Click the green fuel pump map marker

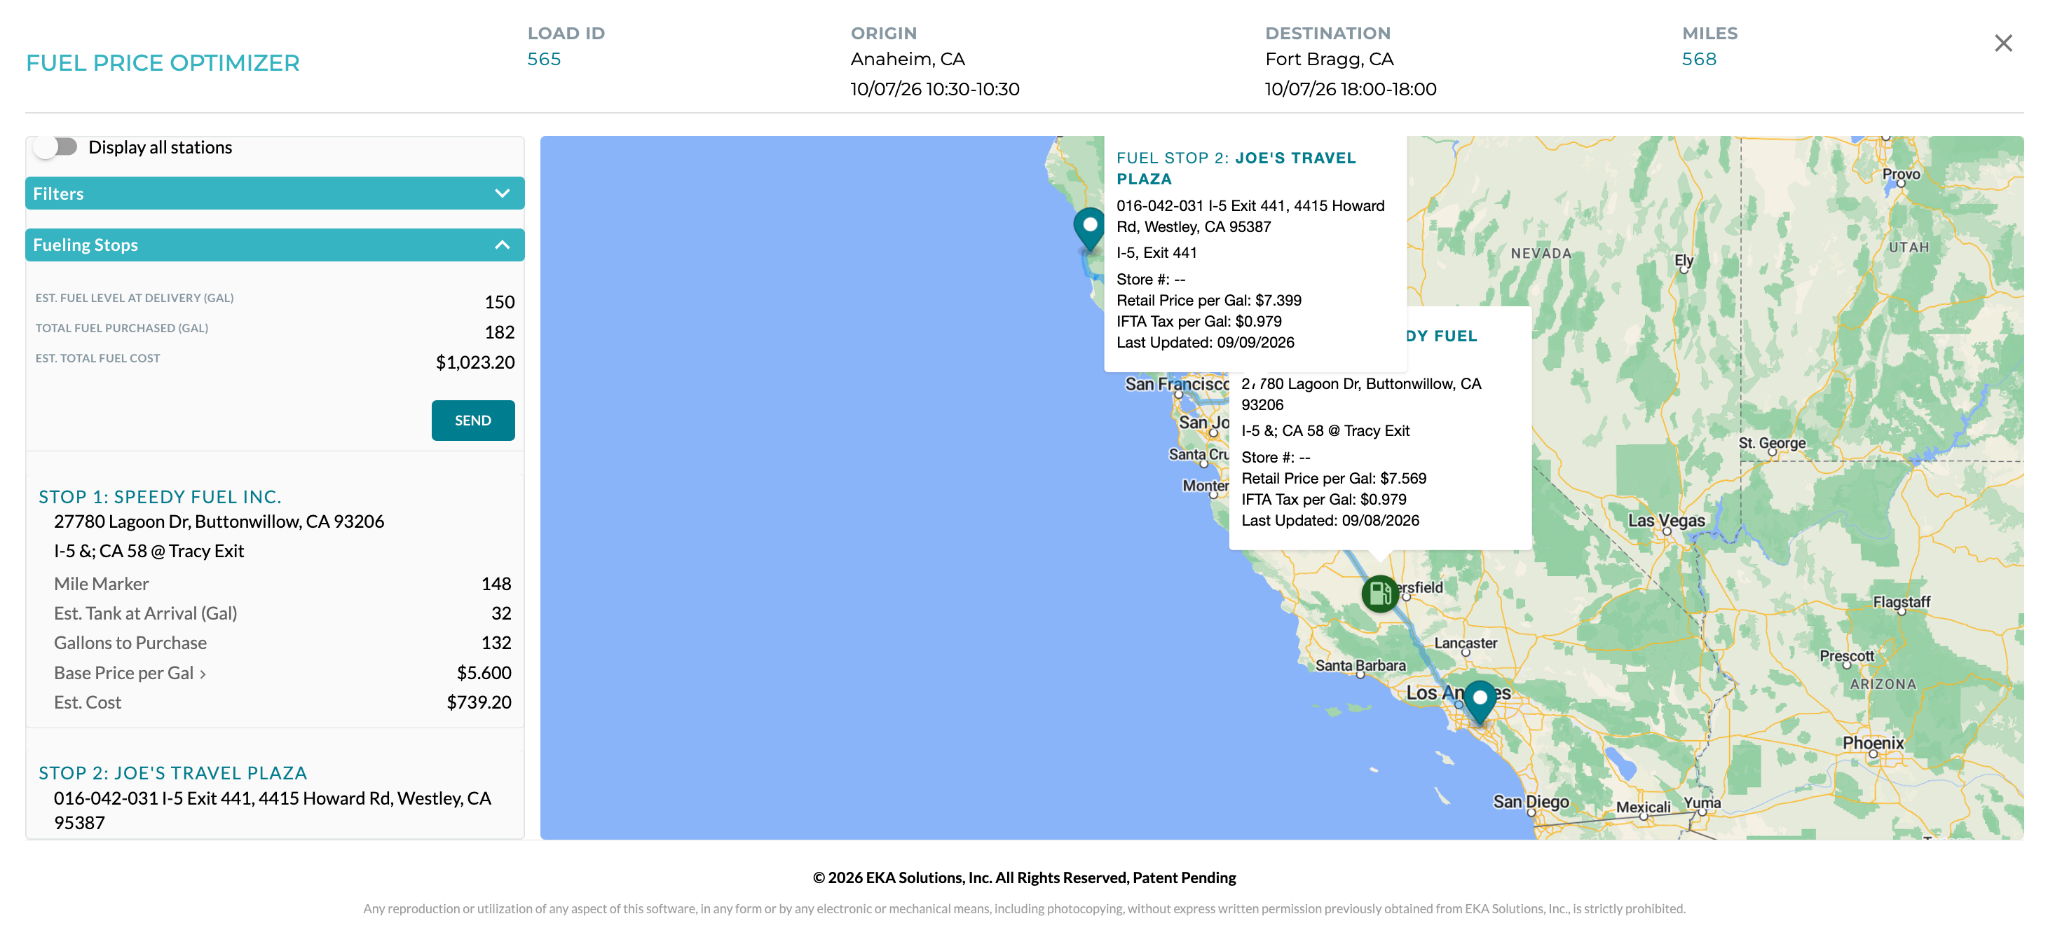click(1380, 594)
